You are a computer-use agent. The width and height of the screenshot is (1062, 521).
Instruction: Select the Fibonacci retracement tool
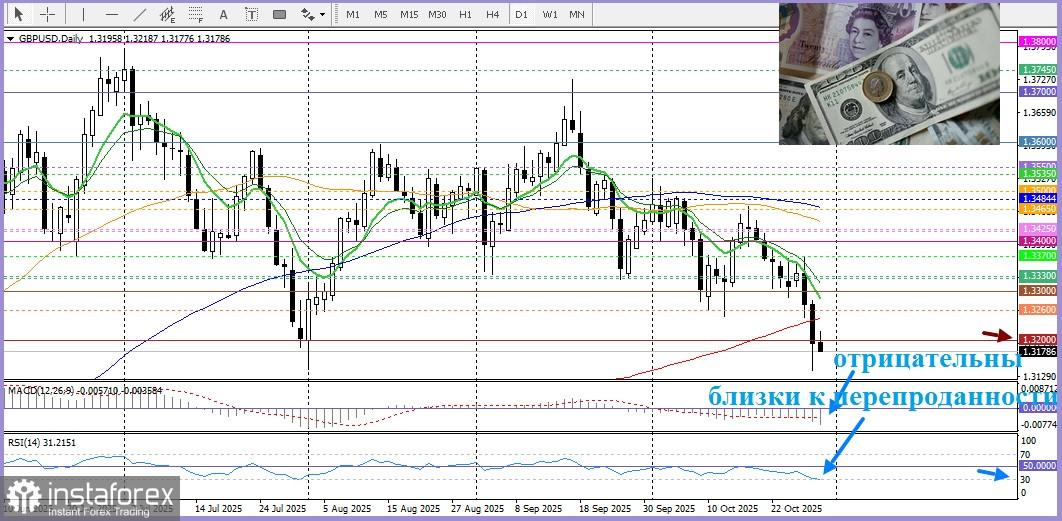coord(196,14)
